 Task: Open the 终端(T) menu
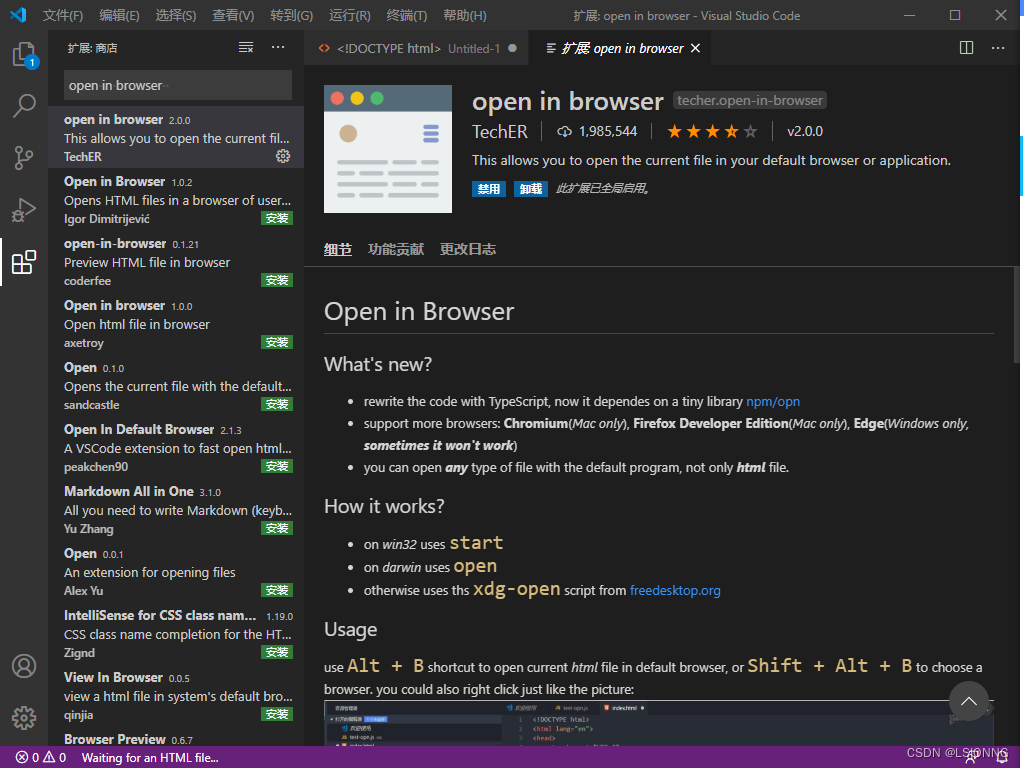click(x=406, y=15)
